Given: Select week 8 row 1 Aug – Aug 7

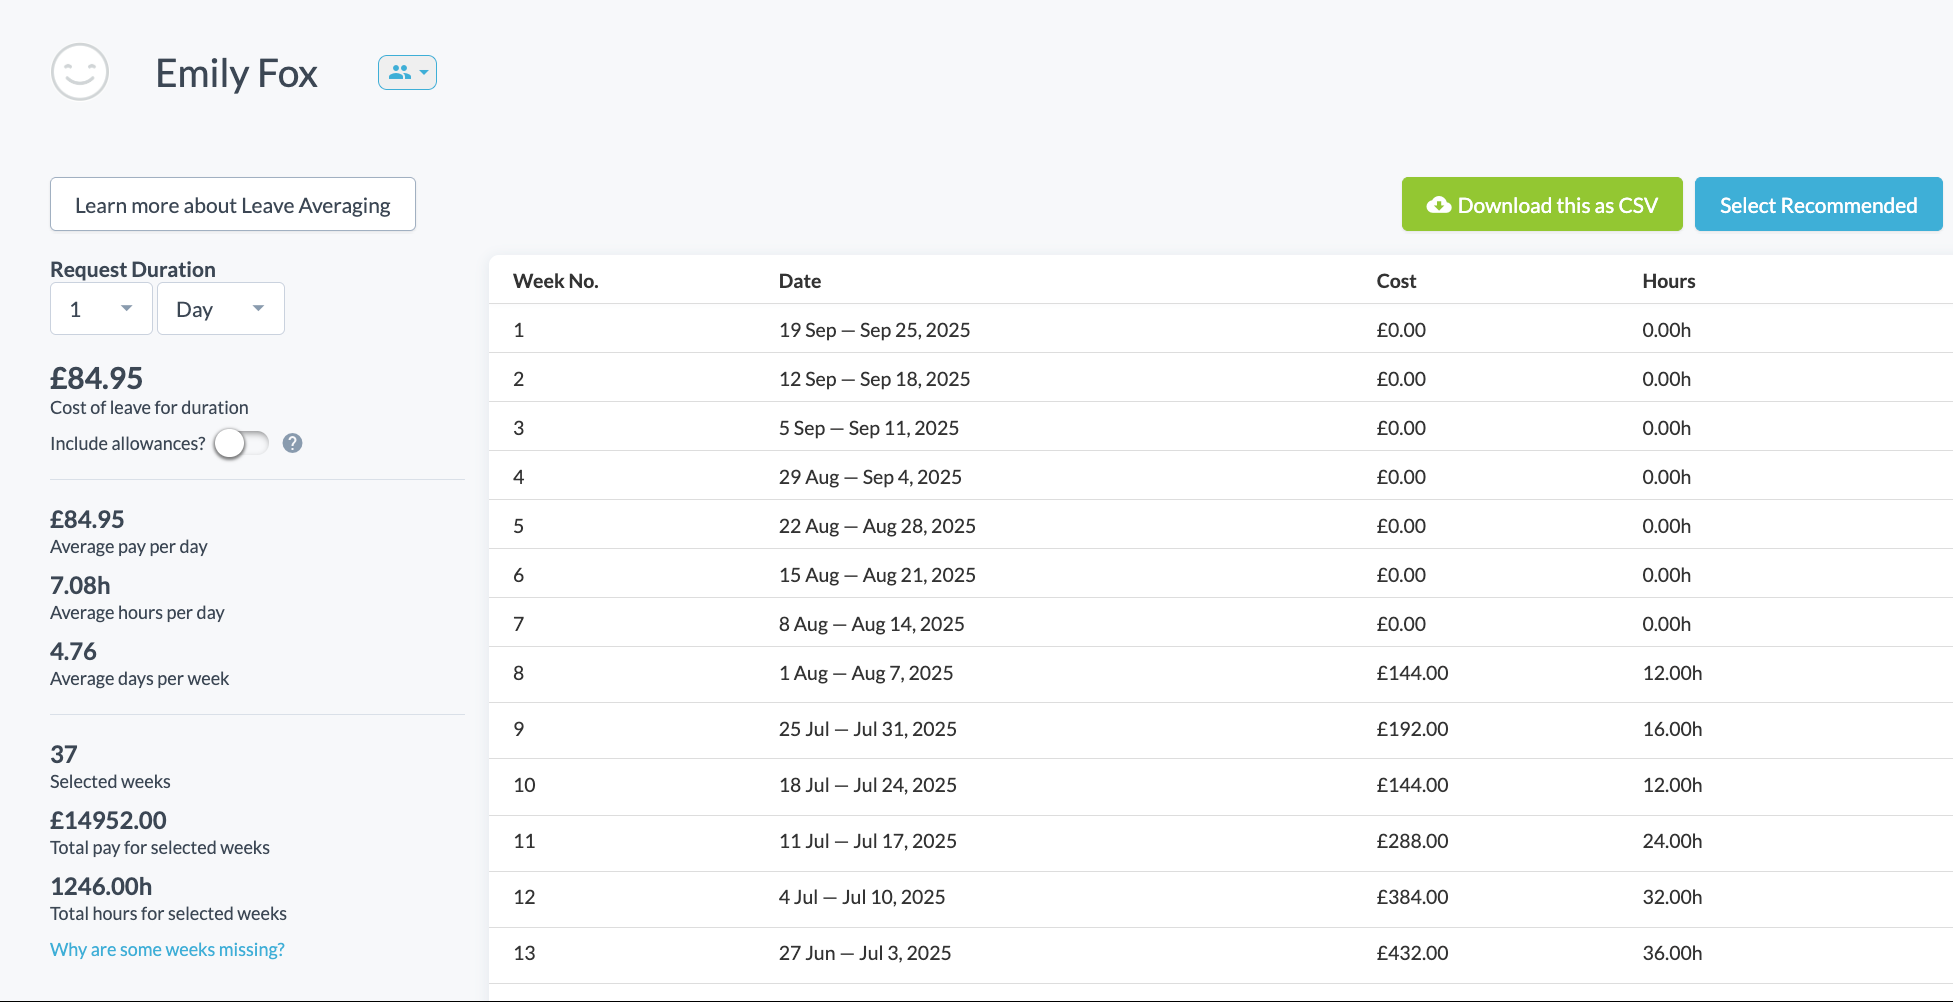Looking at the screenshot, I should point(865,673).
